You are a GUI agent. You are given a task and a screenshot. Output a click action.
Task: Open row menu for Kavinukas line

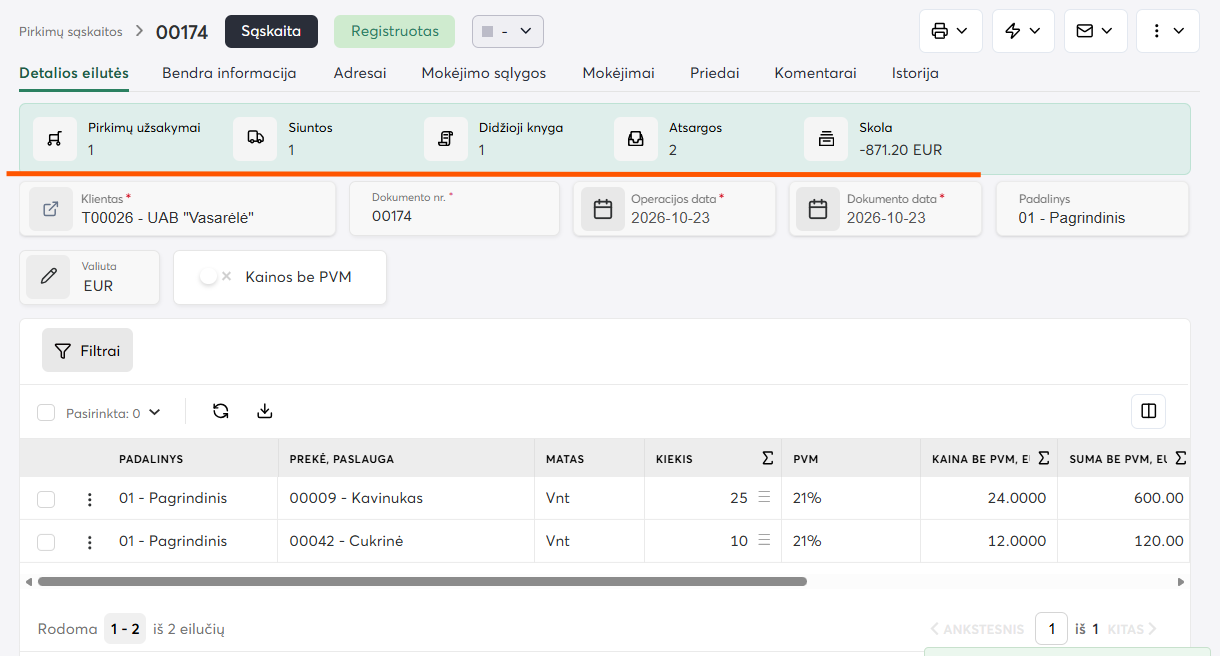(x=90, y=499)
